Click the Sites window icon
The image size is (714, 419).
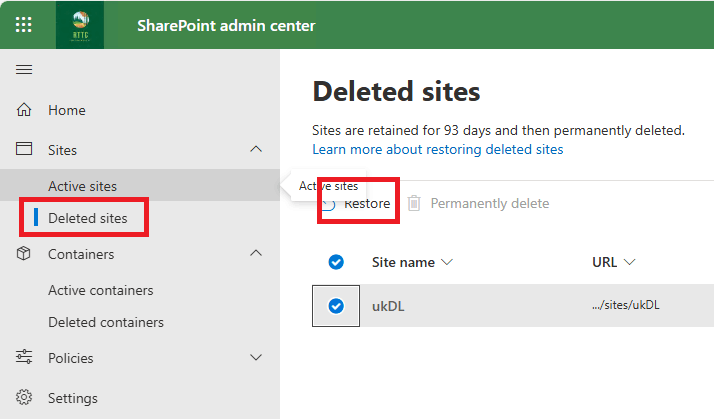coord(24,149)
